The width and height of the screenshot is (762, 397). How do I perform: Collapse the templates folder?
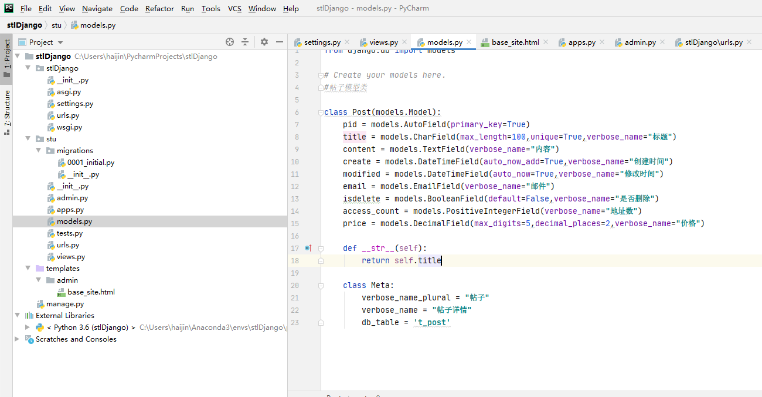[x=28, y=268]
